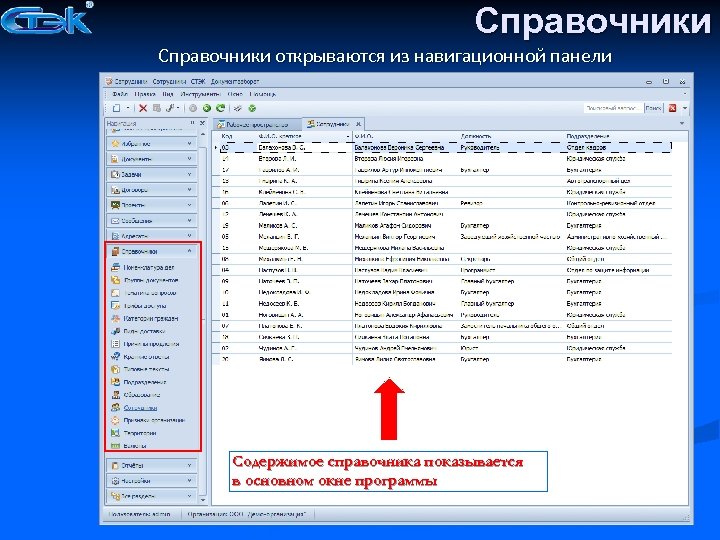Click the wrench tools toolbar icon
720x540 pixels.
[170, 108]
